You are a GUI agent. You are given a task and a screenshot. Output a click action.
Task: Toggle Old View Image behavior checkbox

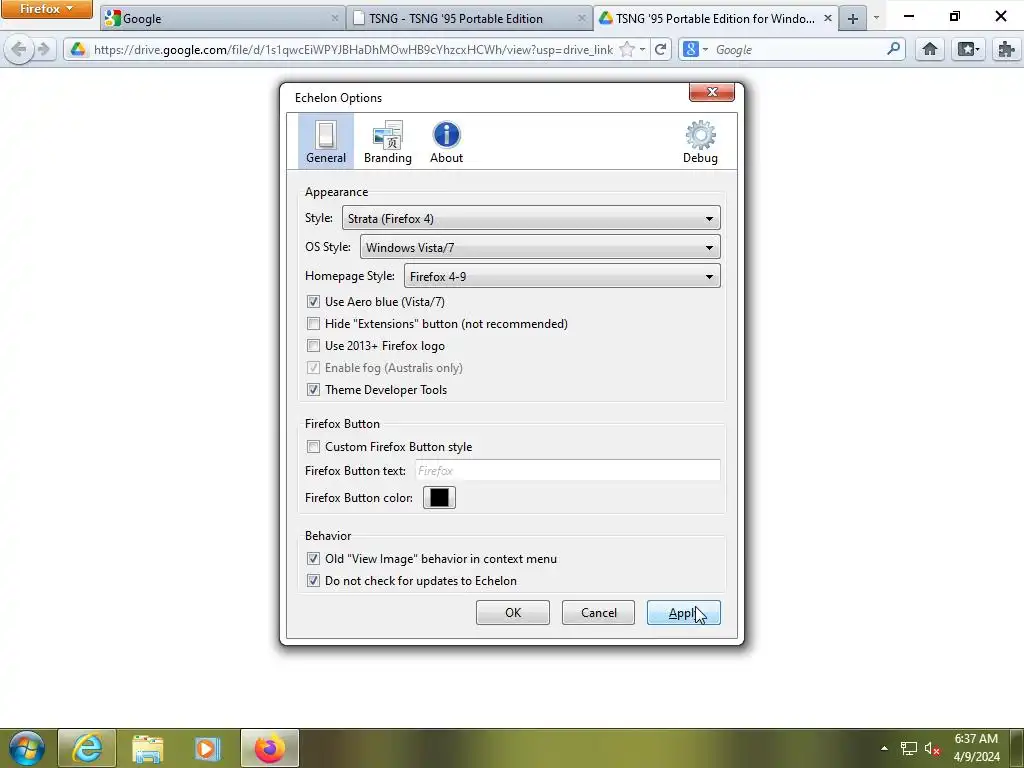pos(313,558)
